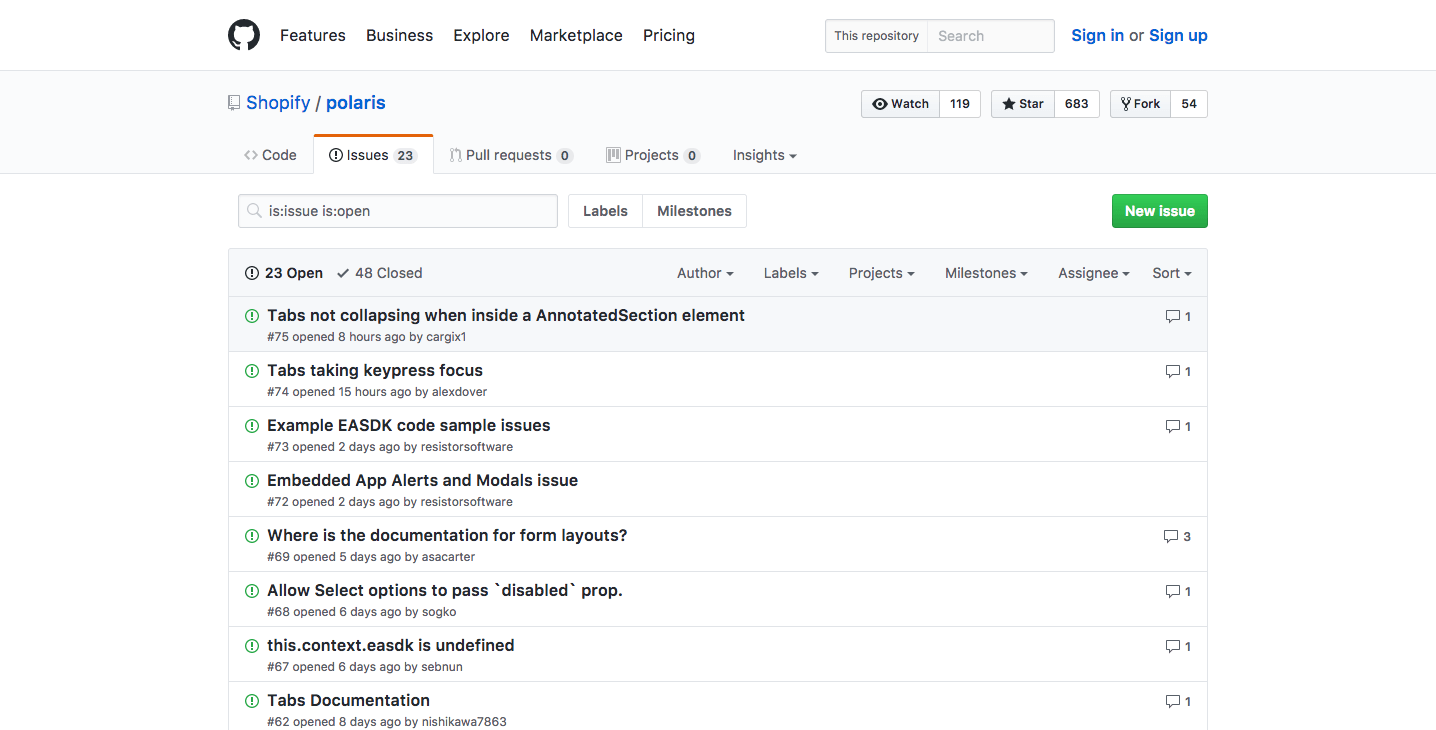
Task: Click the Labels button next to filter box
Action: 605,211
